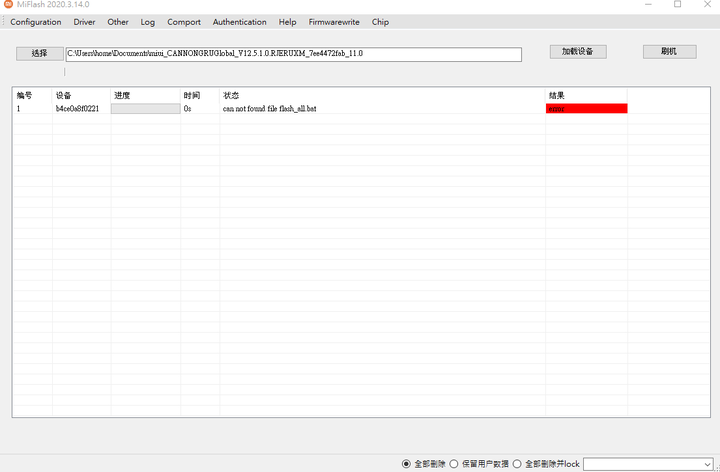Open the Driver menu

pyautogui.click(x=84, y=22)
